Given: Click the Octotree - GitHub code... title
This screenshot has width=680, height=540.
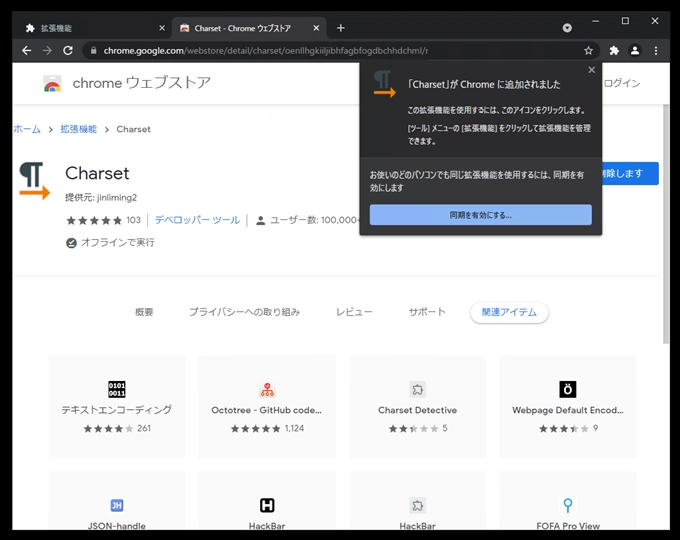Looking at the screenshot, I should 266,410.
